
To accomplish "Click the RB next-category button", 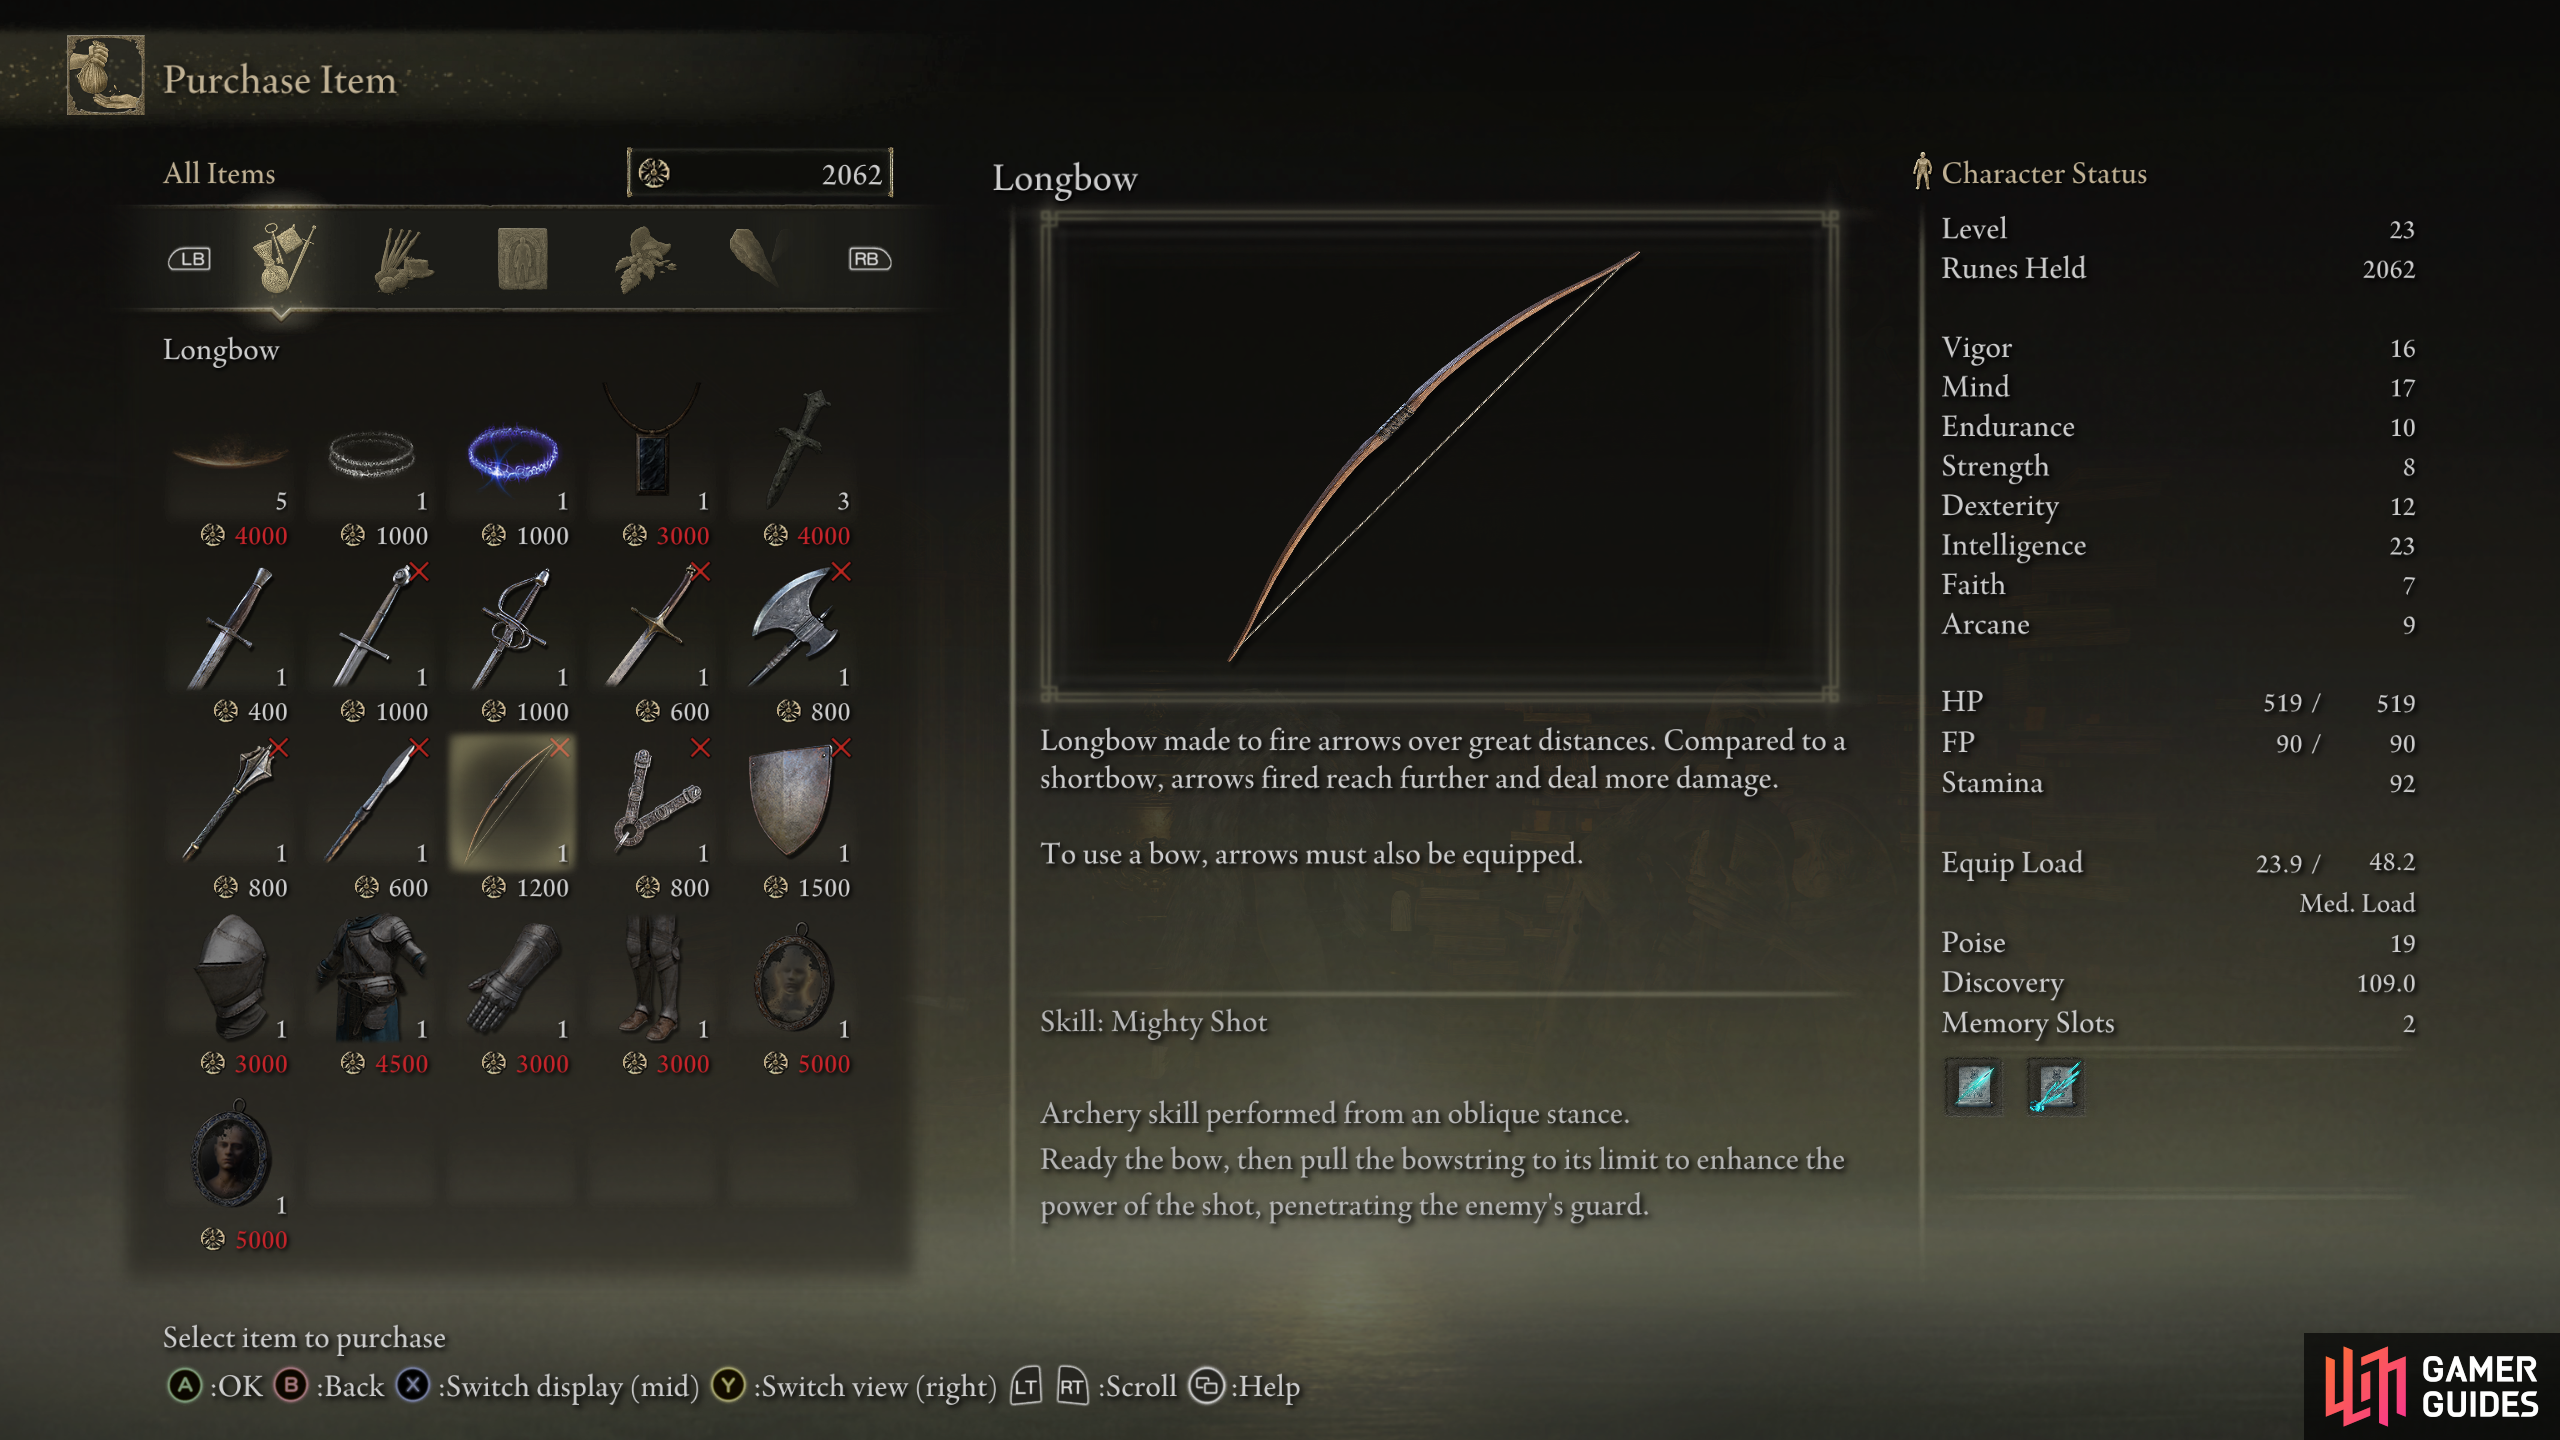I will (x=869, y=259).
